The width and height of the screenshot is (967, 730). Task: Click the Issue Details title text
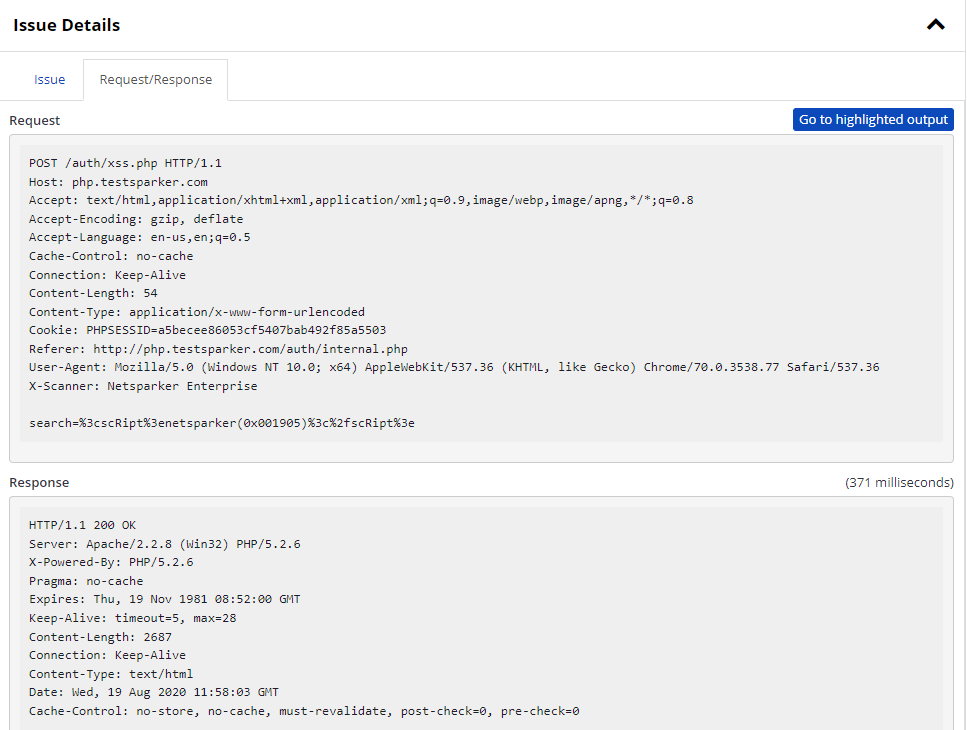click(x=66, y=24)
